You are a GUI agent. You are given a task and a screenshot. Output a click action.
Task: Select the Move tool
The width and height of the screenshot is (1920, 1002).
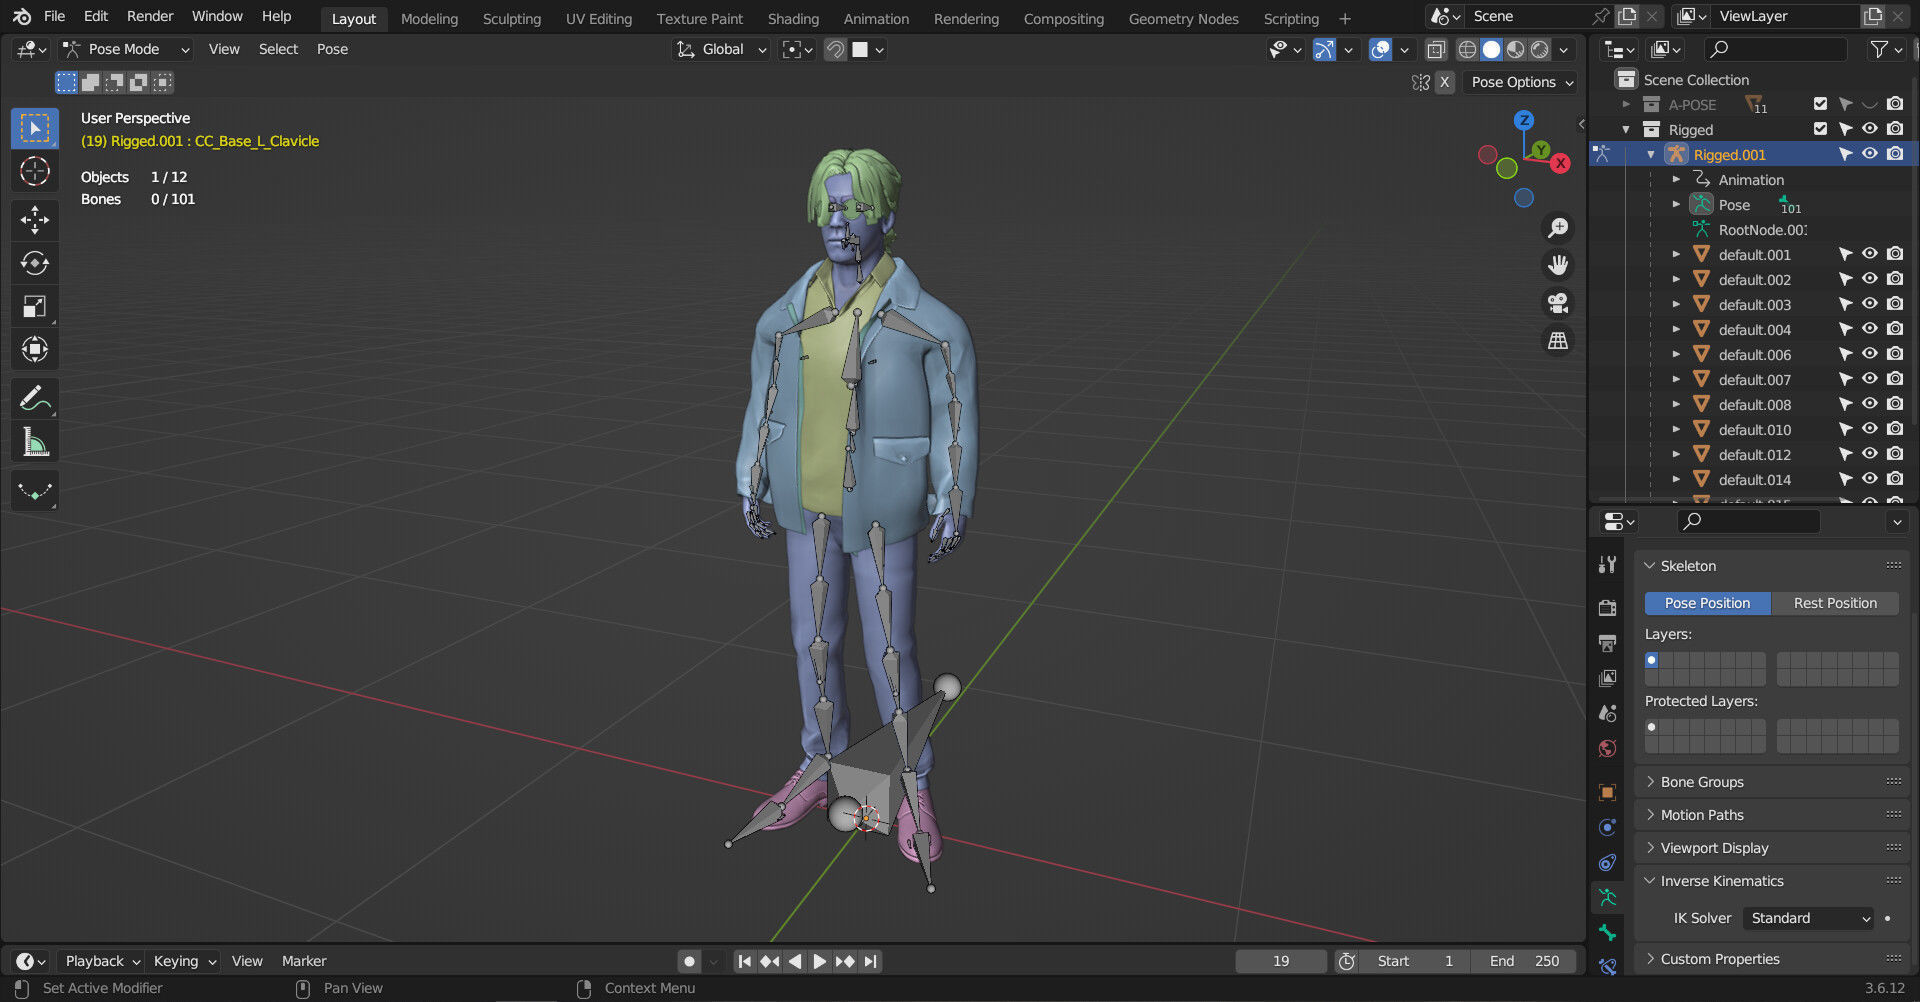pyautogui.click(x=35, y=219)
